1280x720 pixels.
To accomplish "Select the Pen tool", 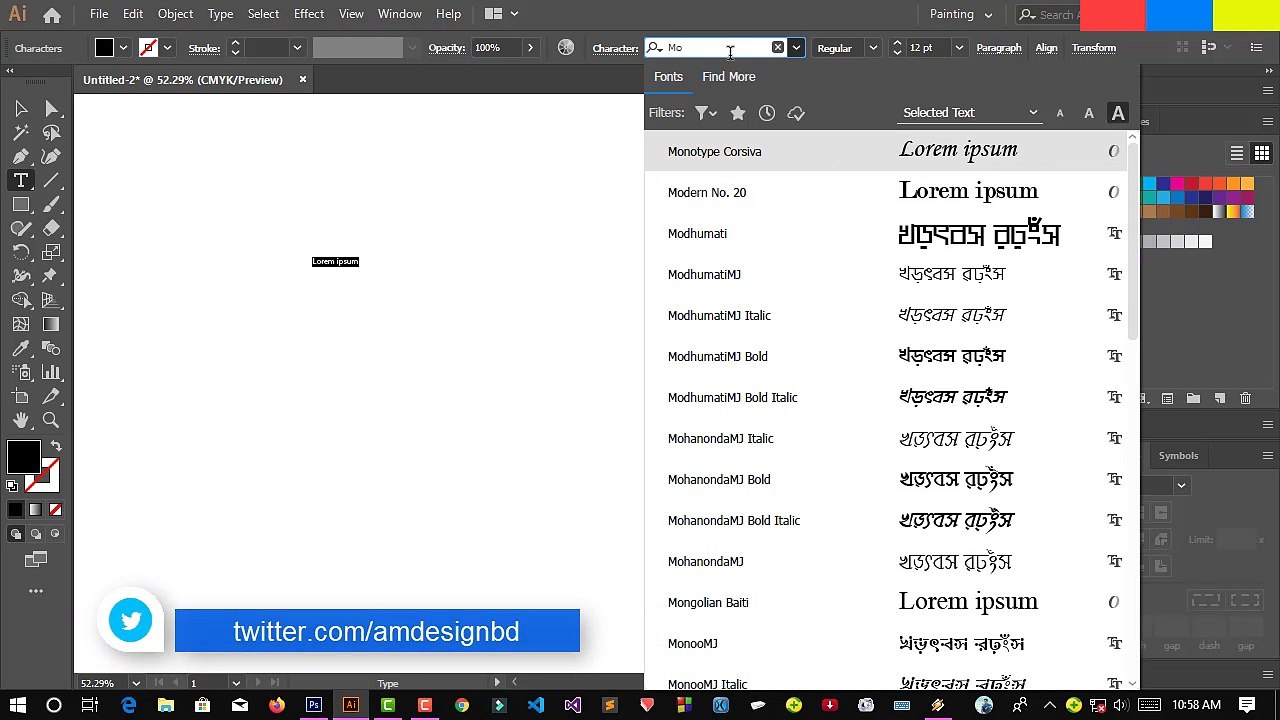I will (21, 156).
